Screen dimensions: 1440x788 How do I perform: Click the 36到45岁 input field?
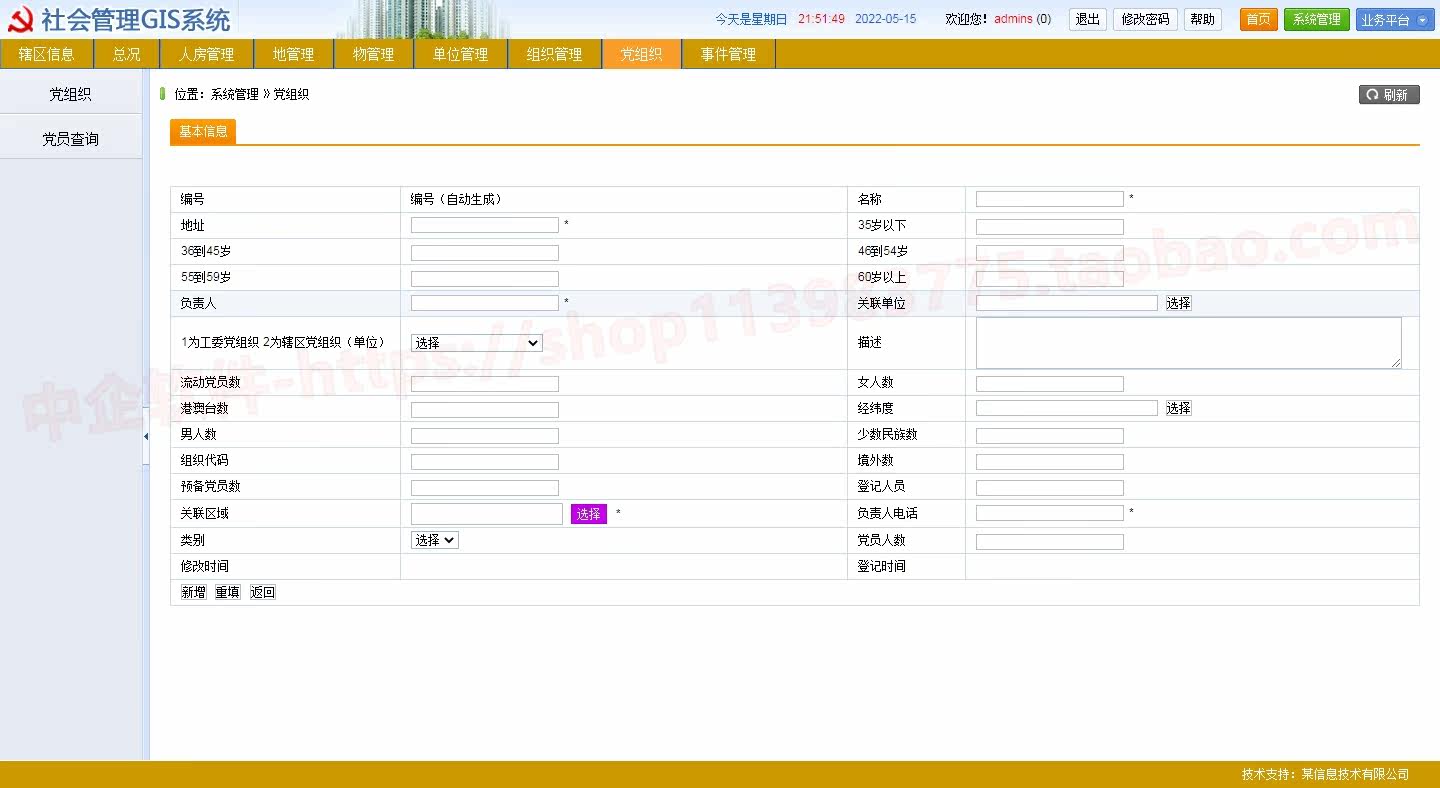[485, 253]
